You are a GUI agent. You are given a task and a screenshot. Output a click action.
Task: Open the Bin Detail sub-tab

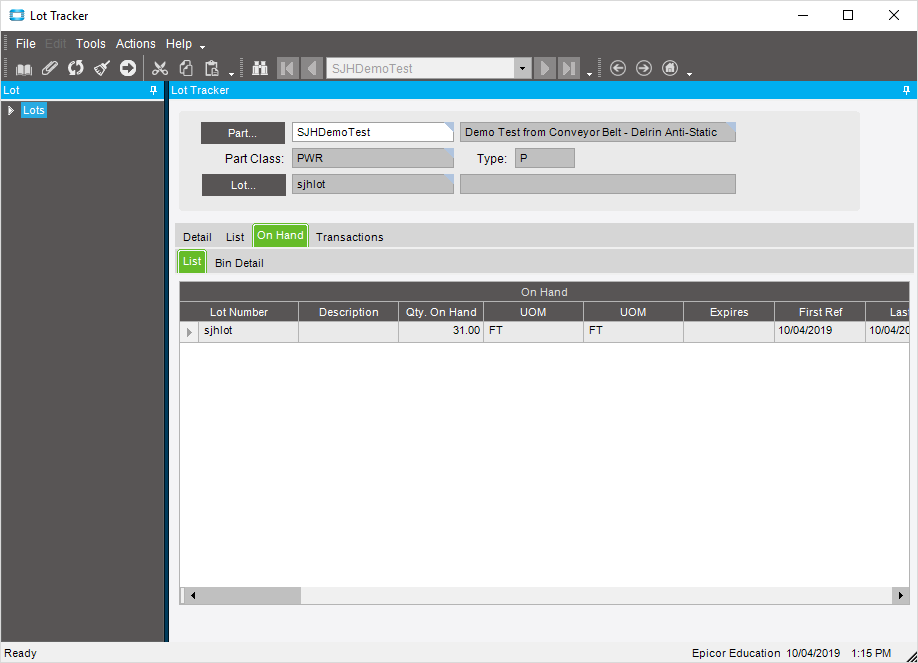239,263
